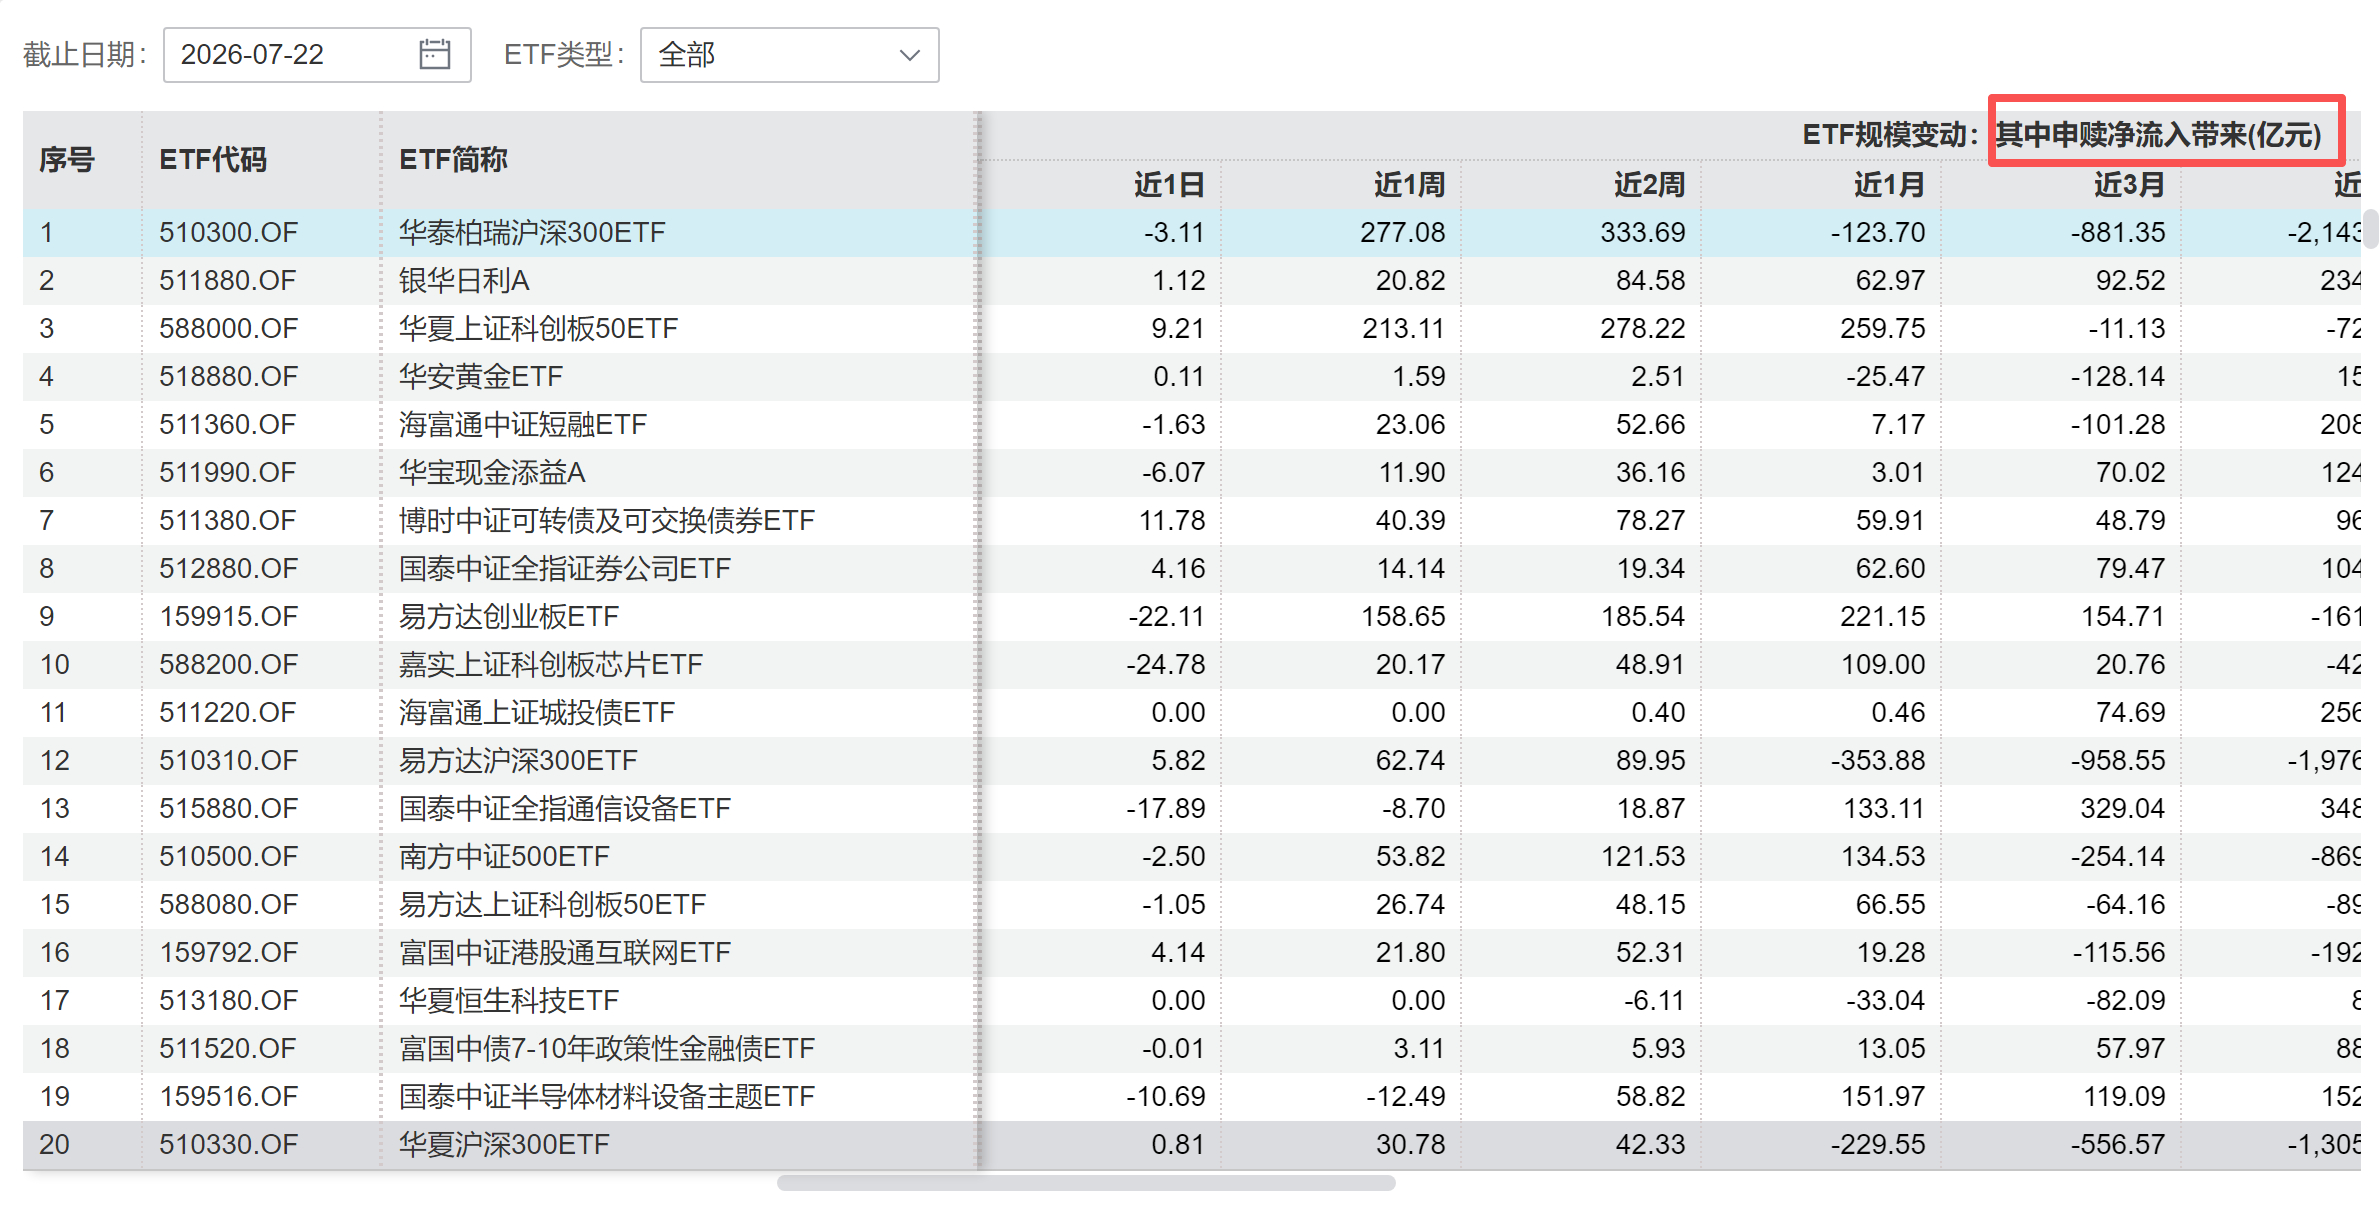Click the code 588080.OF
The width and height of the screenshot is (2380, 1206).
tap(228, 905)
